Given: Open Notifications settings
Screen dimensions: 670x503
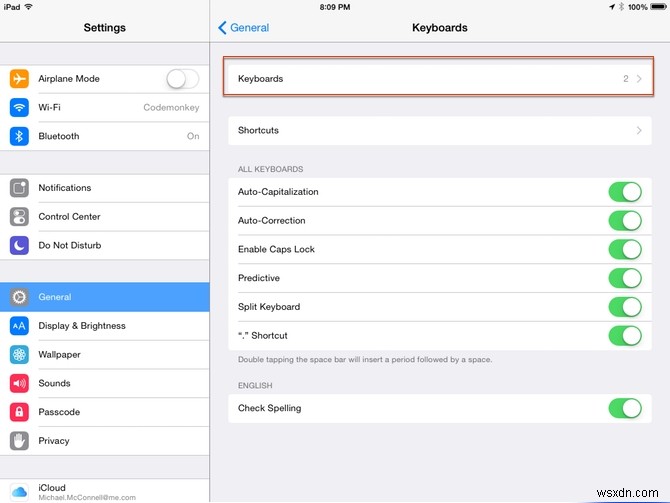Looking at the screenshot, I should (105, 188).
